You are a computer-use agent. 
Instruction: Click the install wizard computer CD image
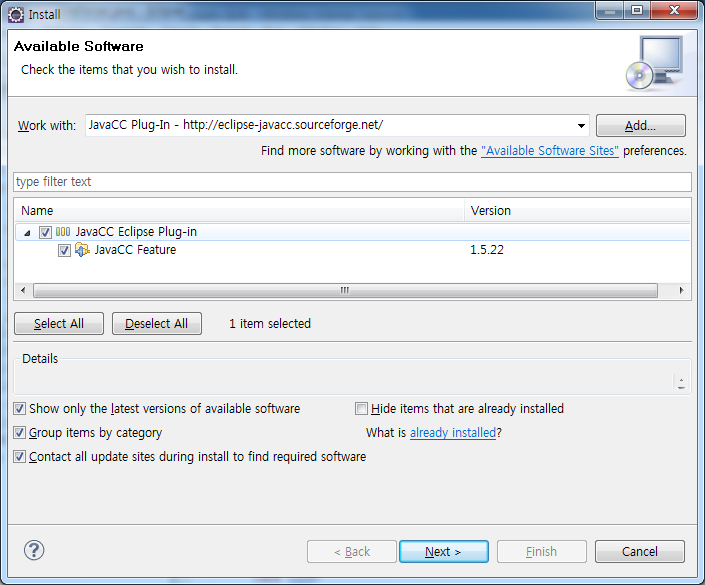[656, 63]
